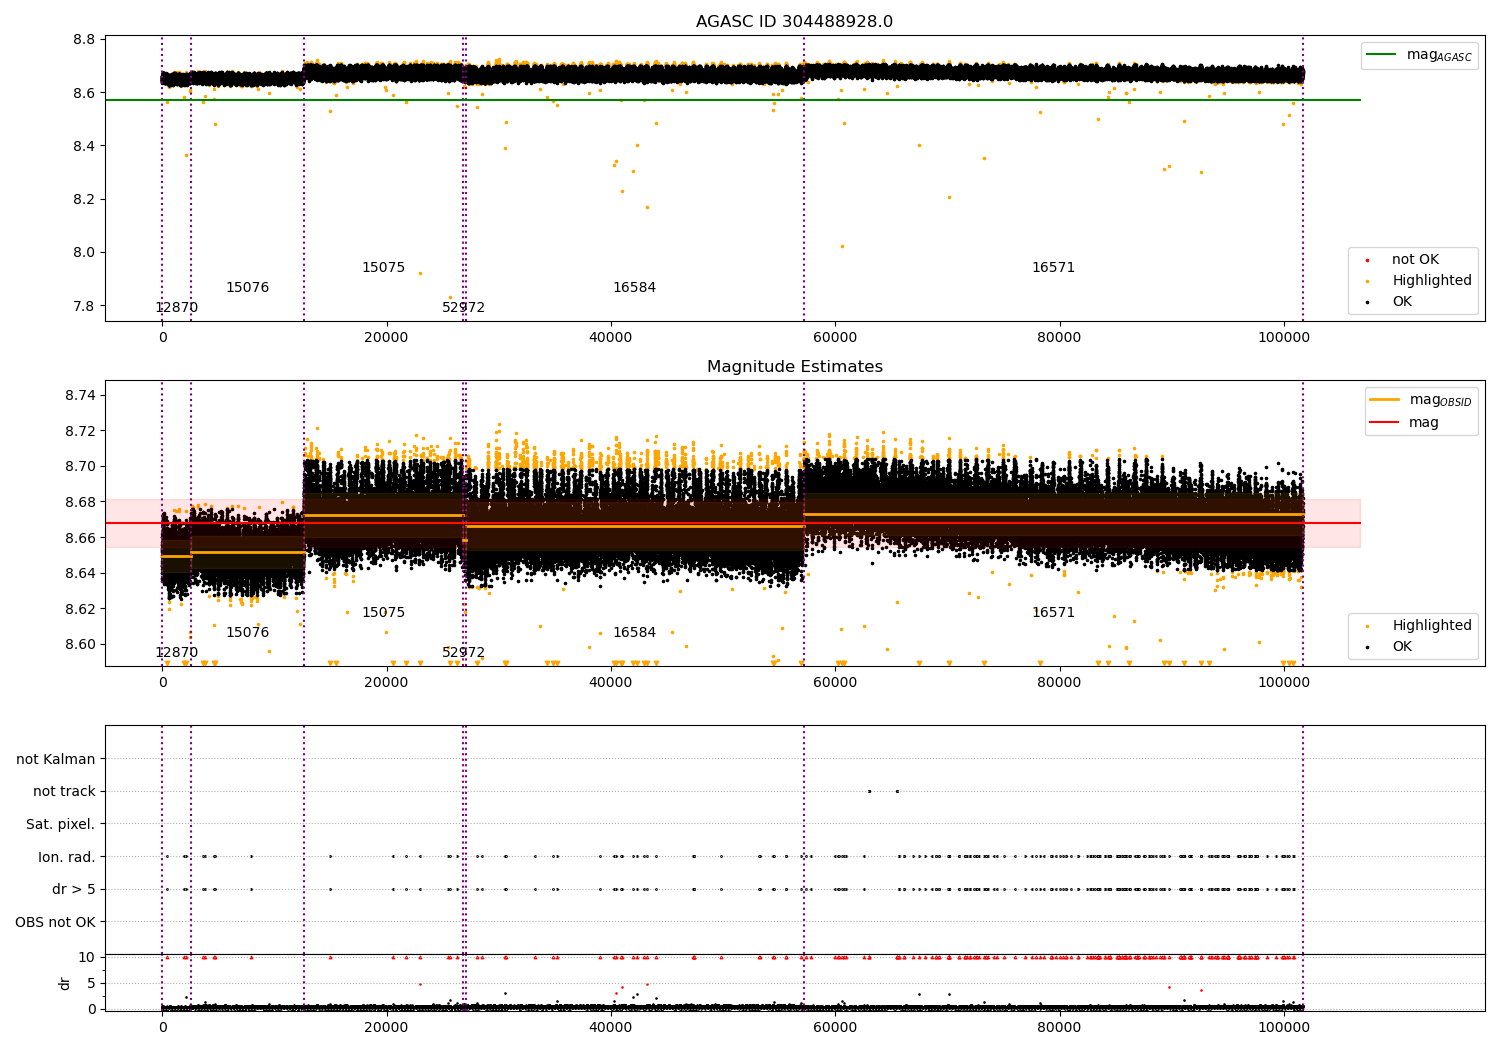Select 'OK' legend entry in Magnitude Estimates plot
The image size is (1500, 1050).
1390,646
